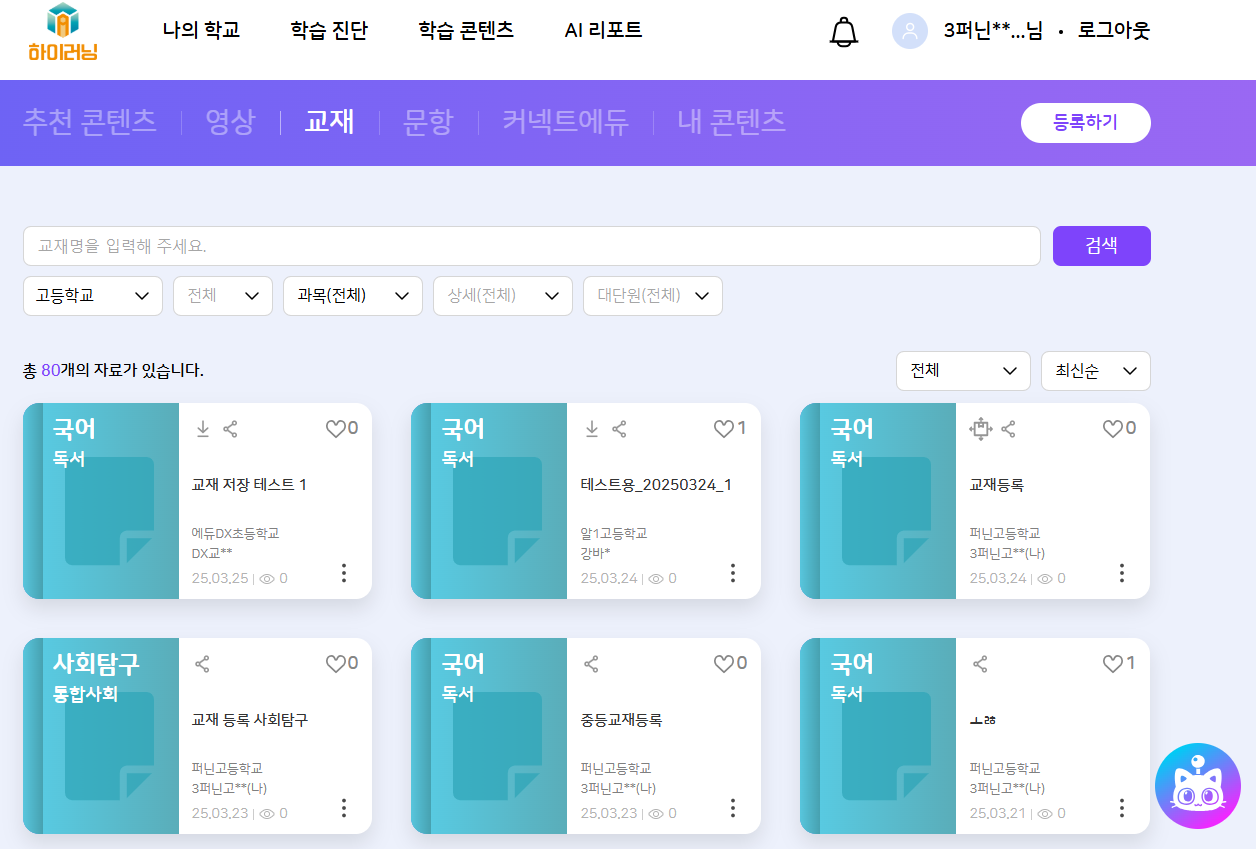Open more options for '교재 등록 사회탐구' card
1256x849 pixels.
[344, 808]
